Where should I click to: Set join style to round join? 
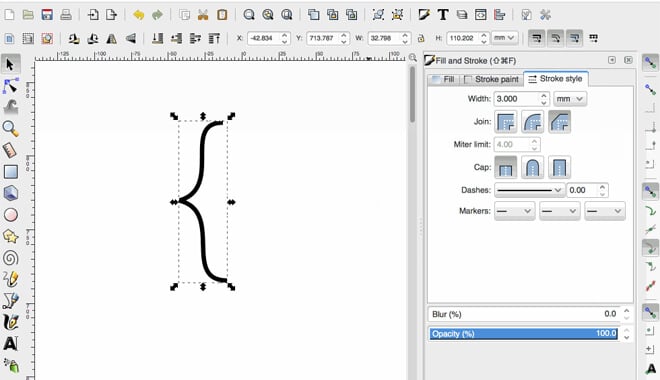532,122
